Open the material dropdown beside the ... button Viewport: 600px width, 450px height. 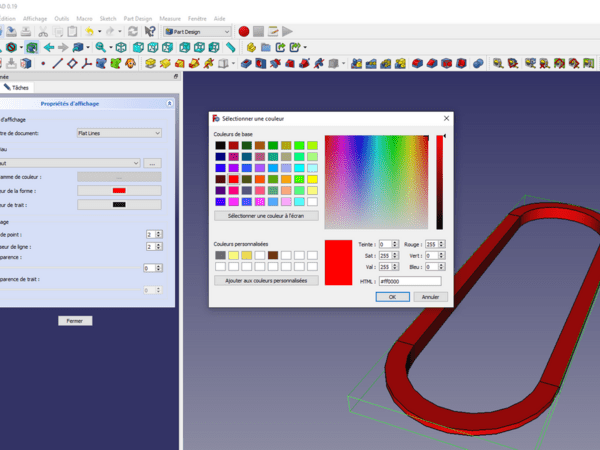tap(69, 162)
